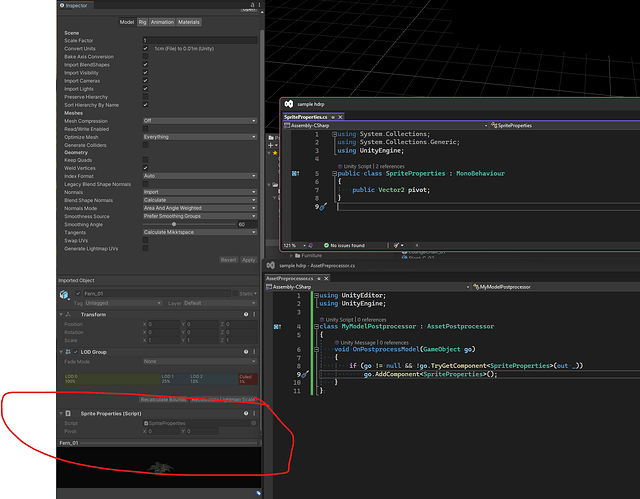Select the Materials tab
Image resolution: width=640 pixels, height=499 pixels.
tap(188, 21)
